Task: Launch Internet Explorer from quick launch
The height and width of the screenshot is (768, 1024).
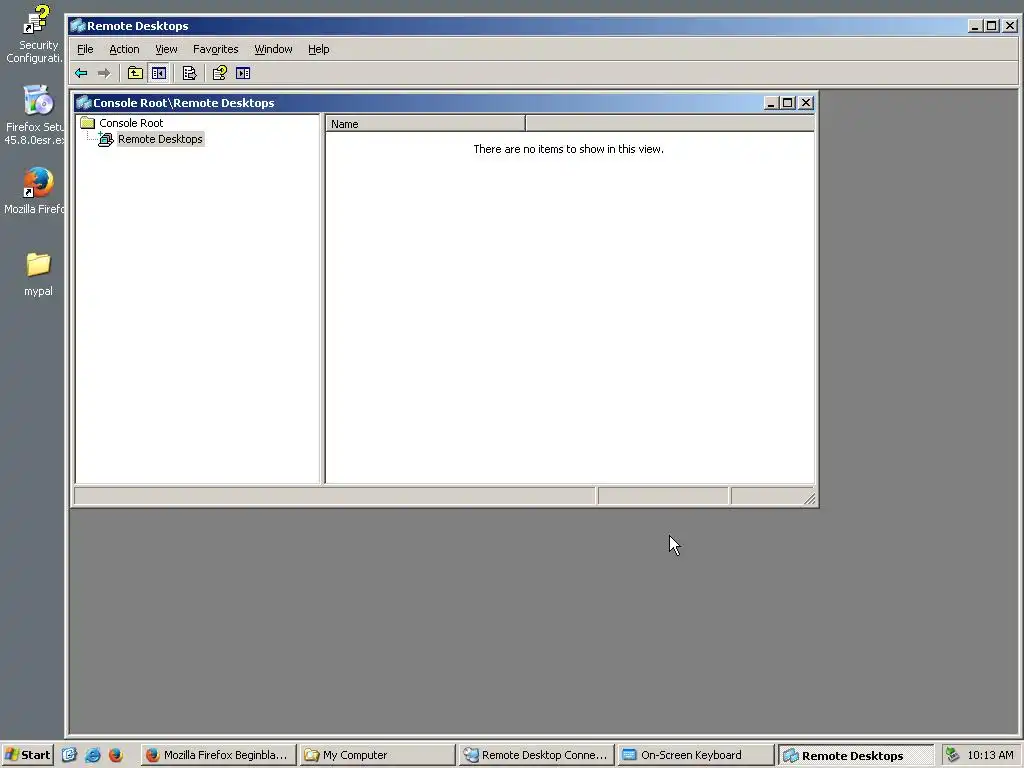Action: coord(93,755)
